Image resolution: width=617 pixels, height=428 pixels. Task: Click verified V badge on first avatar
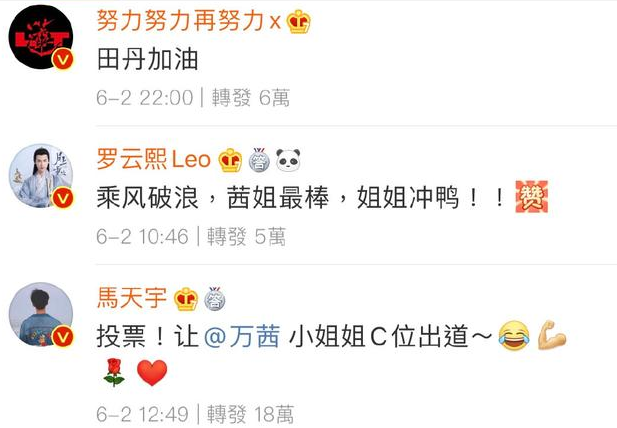[x=63, y=59]
